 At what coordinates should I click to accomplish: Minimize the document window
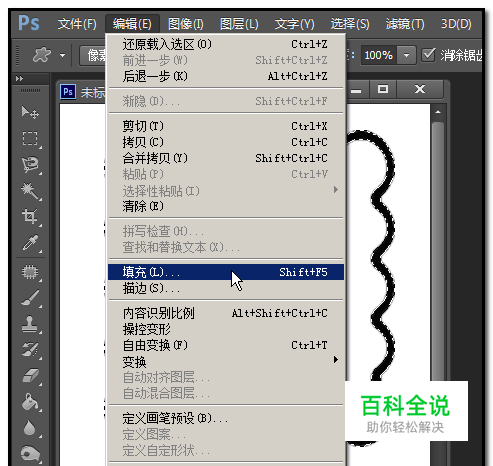356,89
